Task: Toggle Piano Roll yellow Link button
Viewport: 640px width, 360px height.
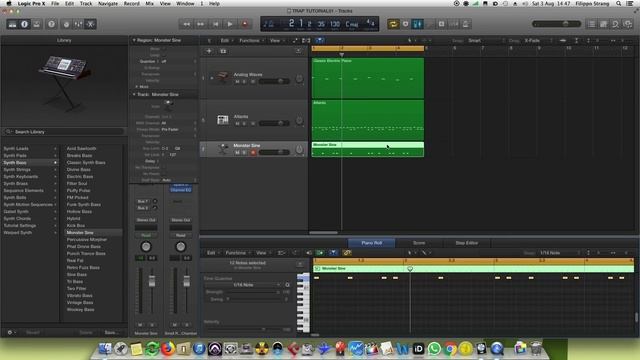Action: (x=347, y=253)
